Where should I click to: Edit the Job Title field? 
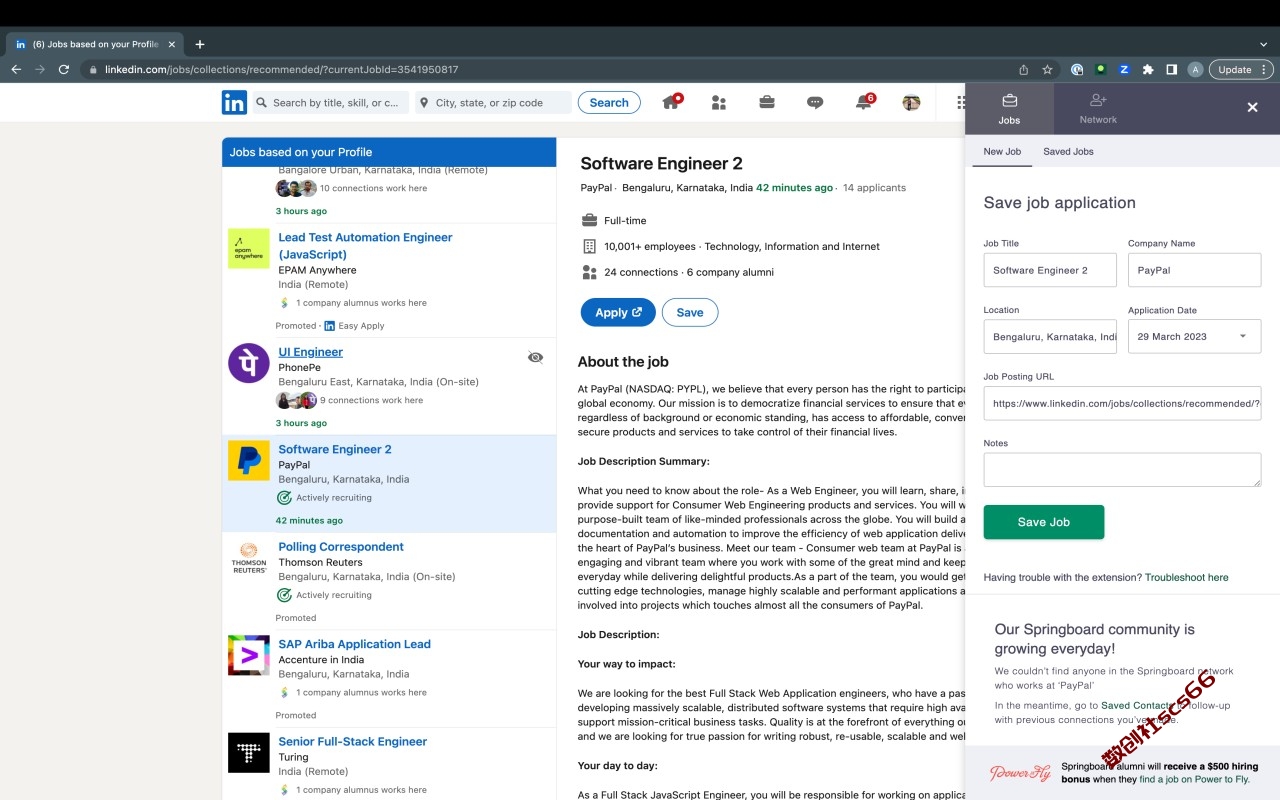[x=1049, y=270]
